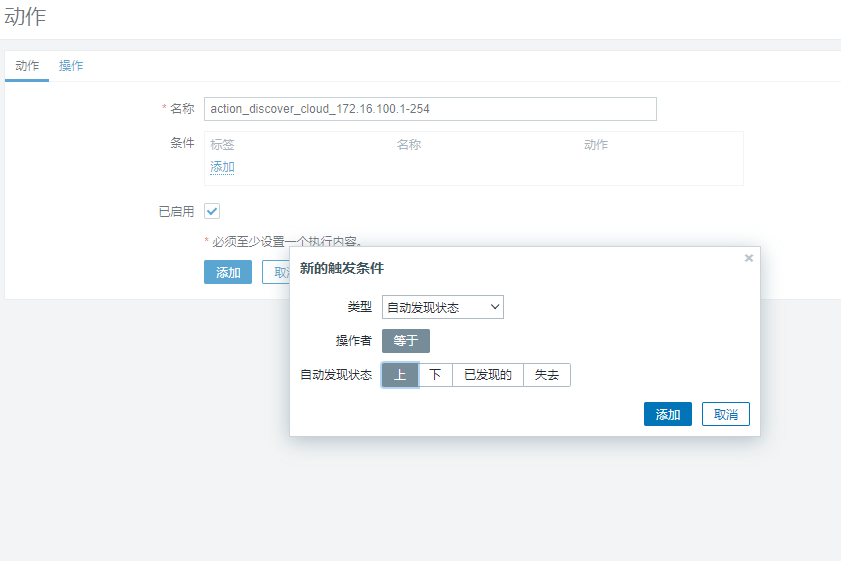Click the 类型 label in the dialog

[359, 307]
